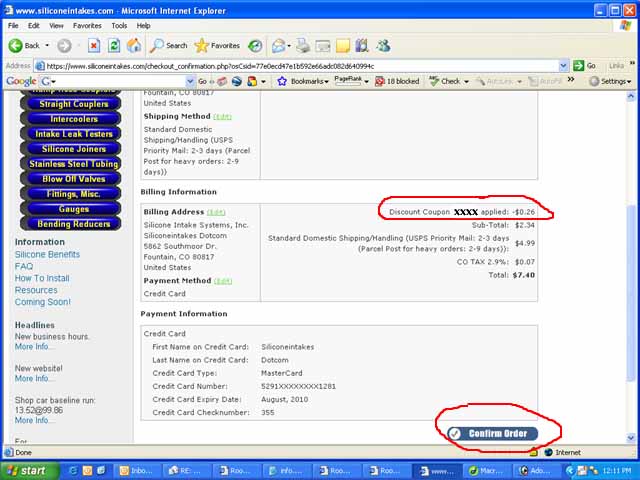Viewport: 640px width, 480px height.
Task: Click the Google toolbar Bookmarks star
Action: [x=282, y=81]
